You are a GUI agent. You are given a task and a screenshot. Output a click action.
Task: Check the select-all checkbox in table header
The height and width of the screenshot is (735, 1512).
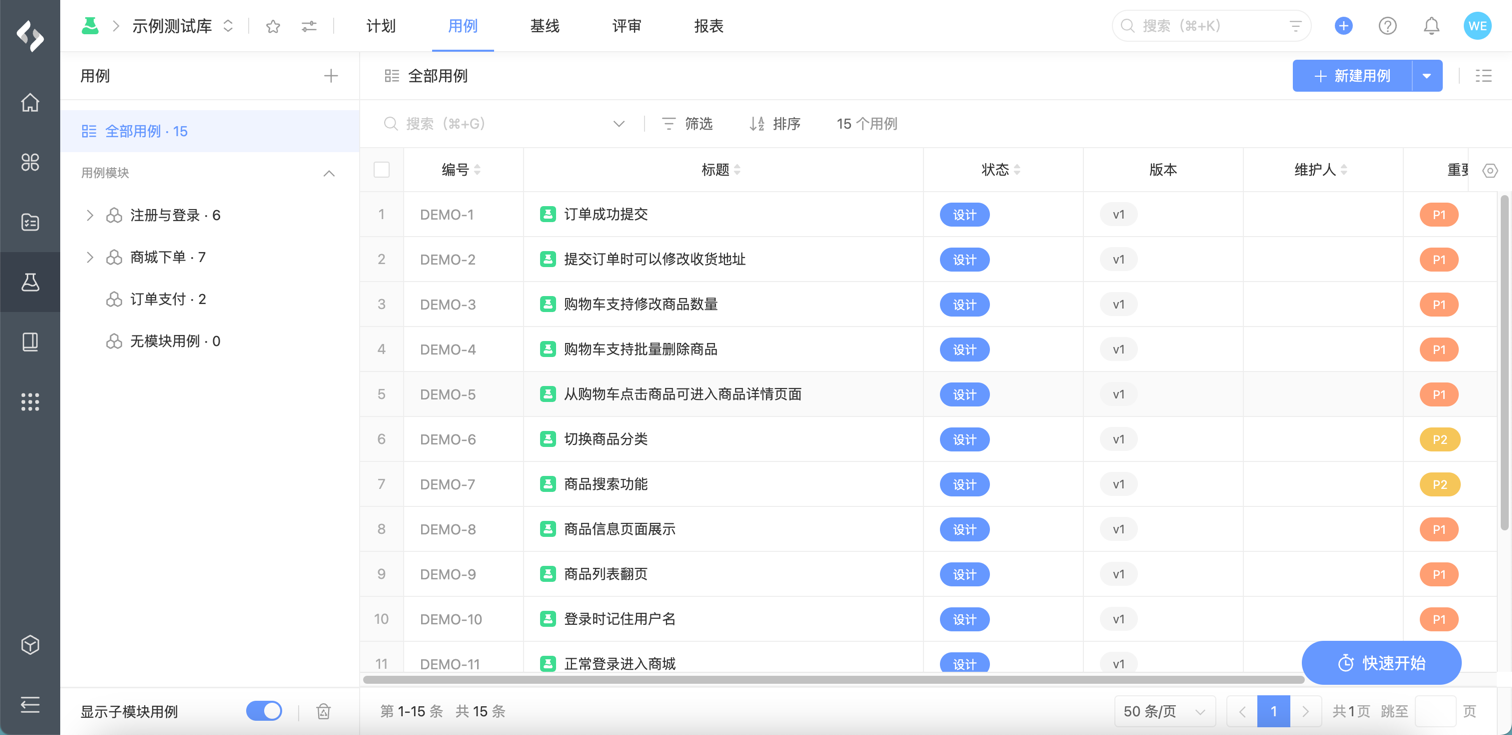click(382, 170)
